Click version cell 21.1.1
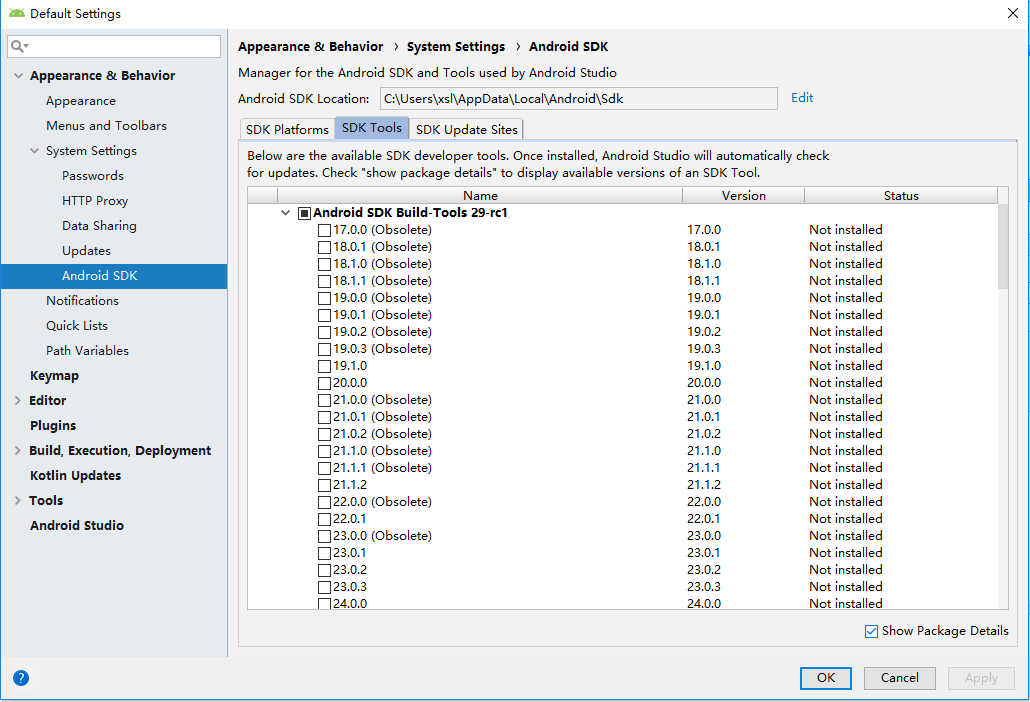This screenshot has width=1030, height=702. (704, 468)
